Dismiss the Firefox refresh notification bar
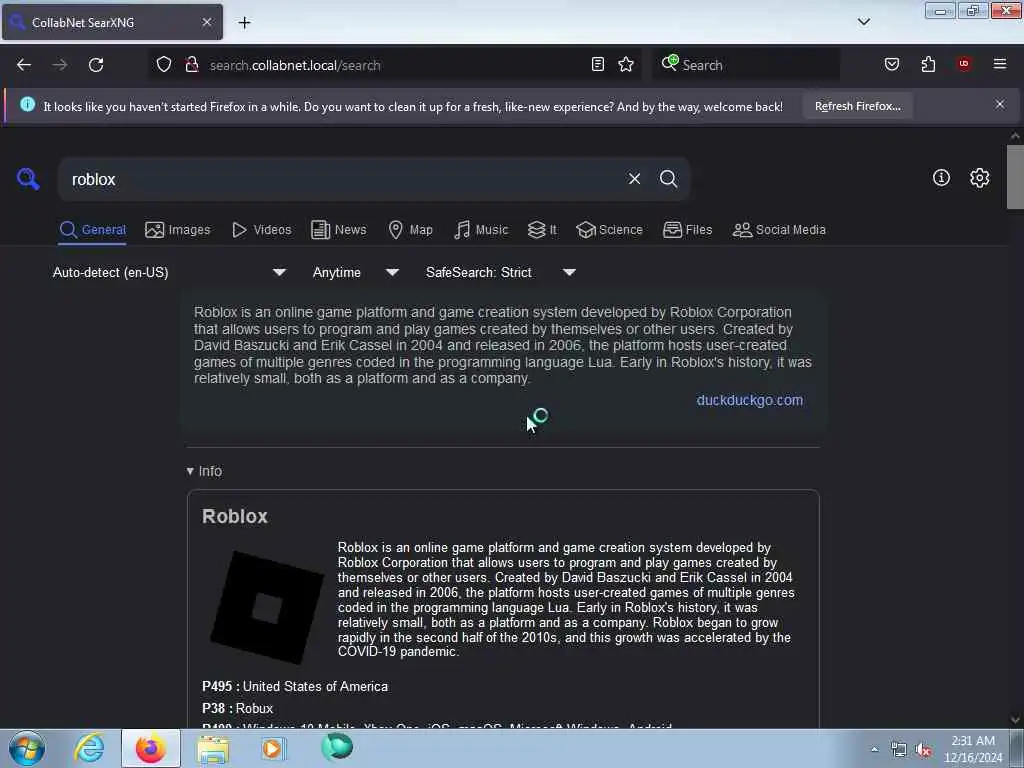Screen dimensions: 1024x768 click(x=1000, y=104)
